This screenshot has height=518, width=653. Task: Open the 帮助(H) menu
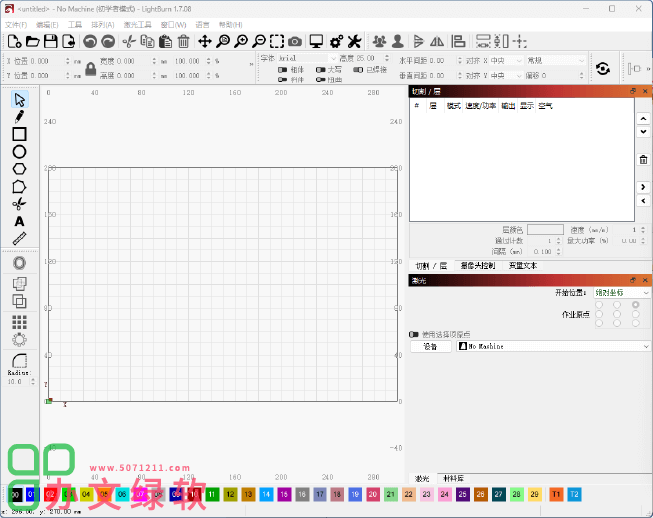[230, 25]
